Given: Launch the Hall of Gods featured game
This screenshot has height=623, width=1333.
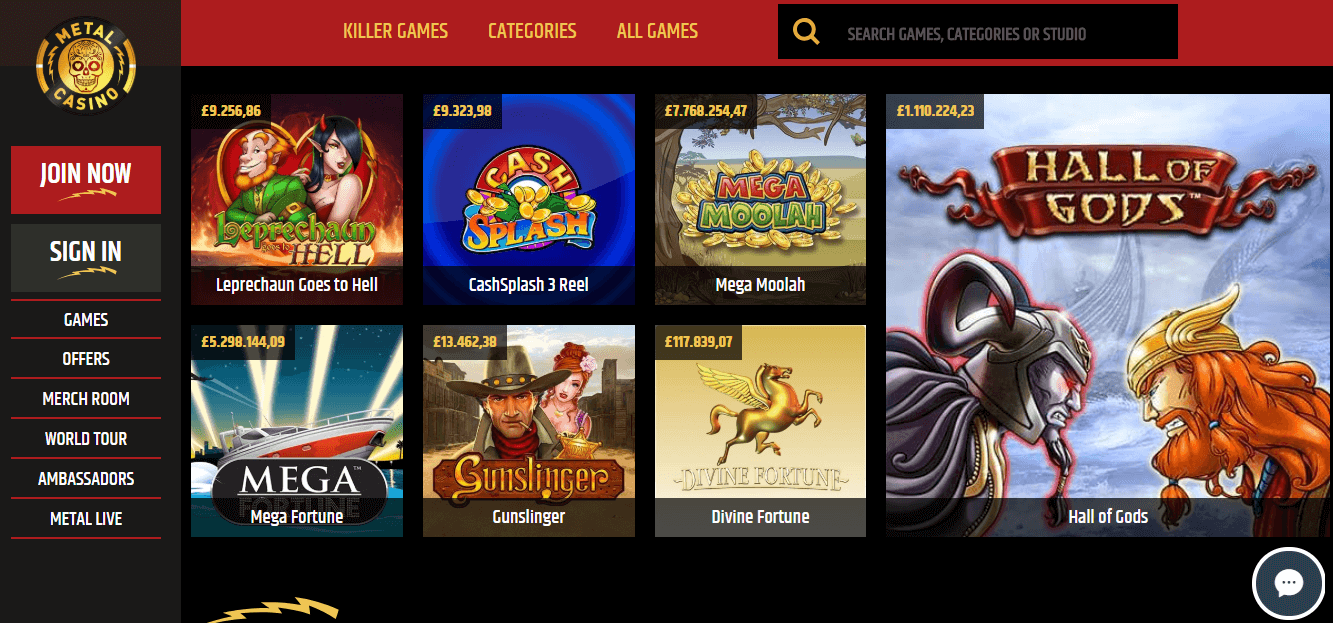Looking at the screenshot, I should pos(1108,315).
